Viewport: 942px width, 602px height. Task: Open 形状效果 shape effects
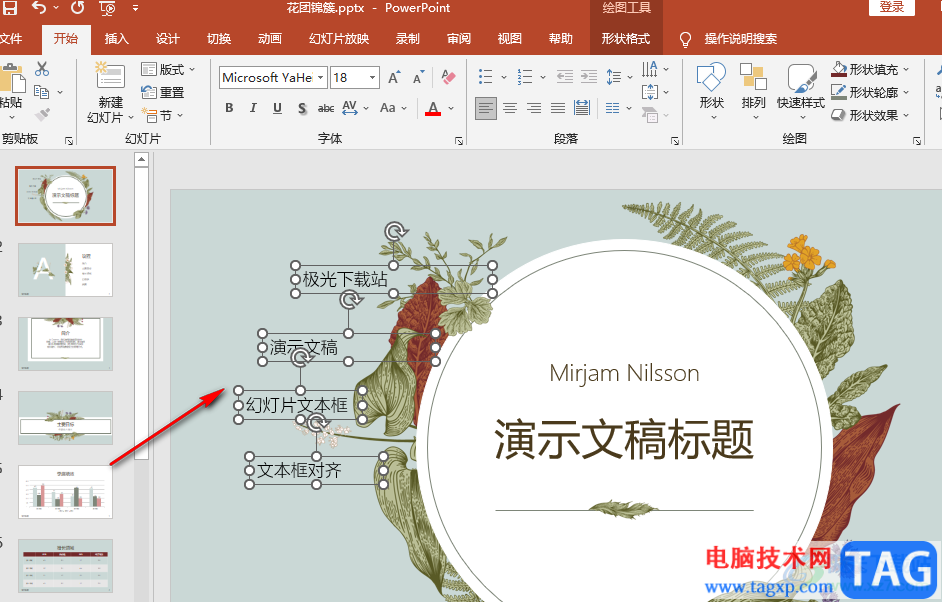pos(870,115)
